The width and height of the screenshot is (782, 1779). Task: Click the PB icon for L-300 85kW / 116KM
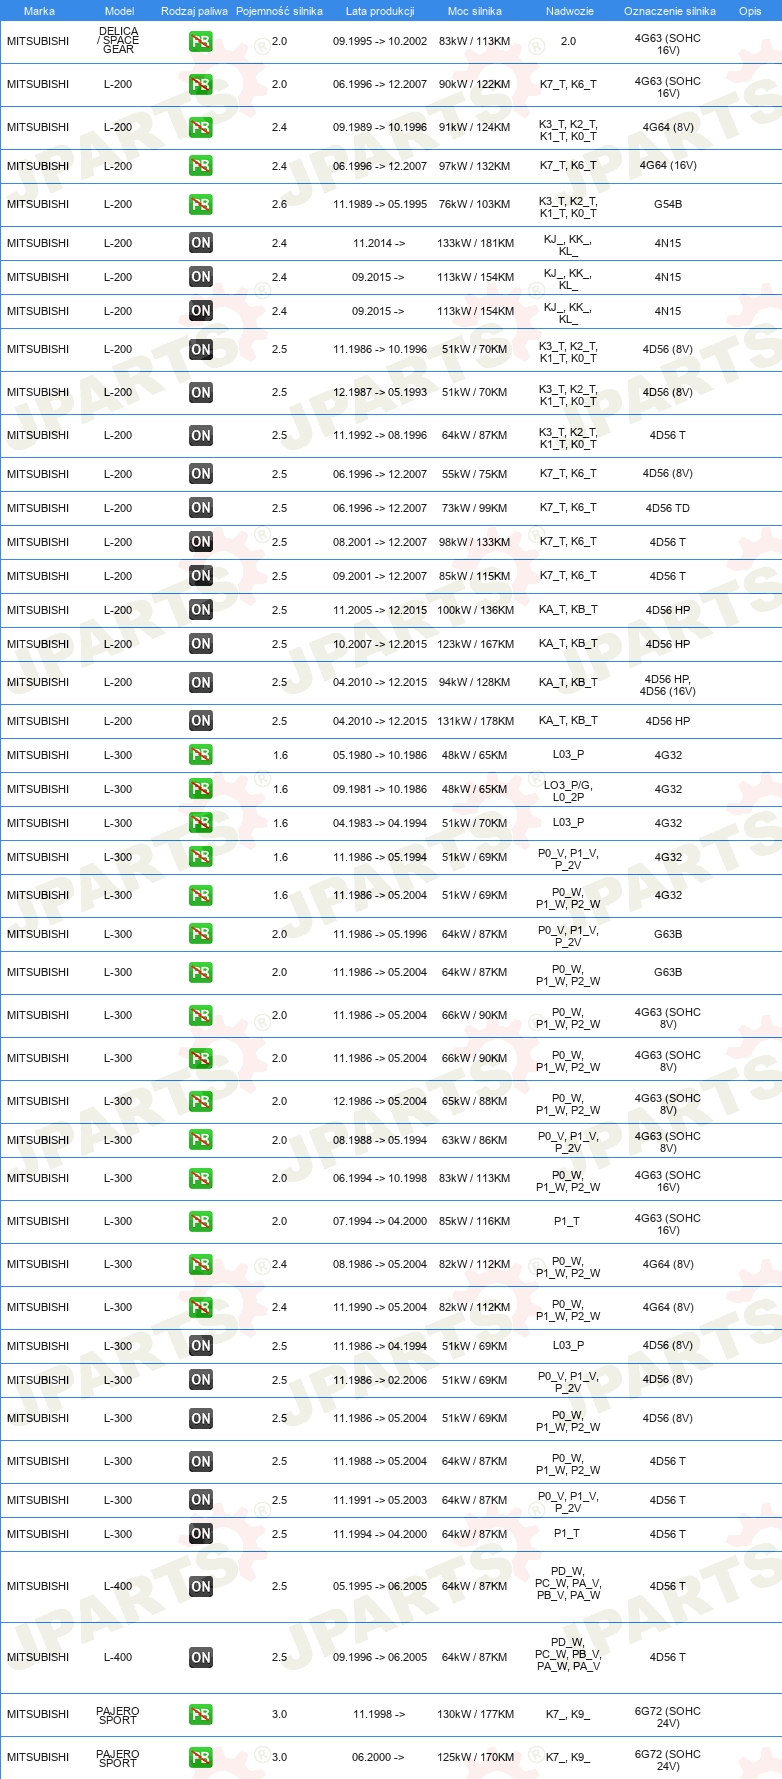pos(201,1222)
